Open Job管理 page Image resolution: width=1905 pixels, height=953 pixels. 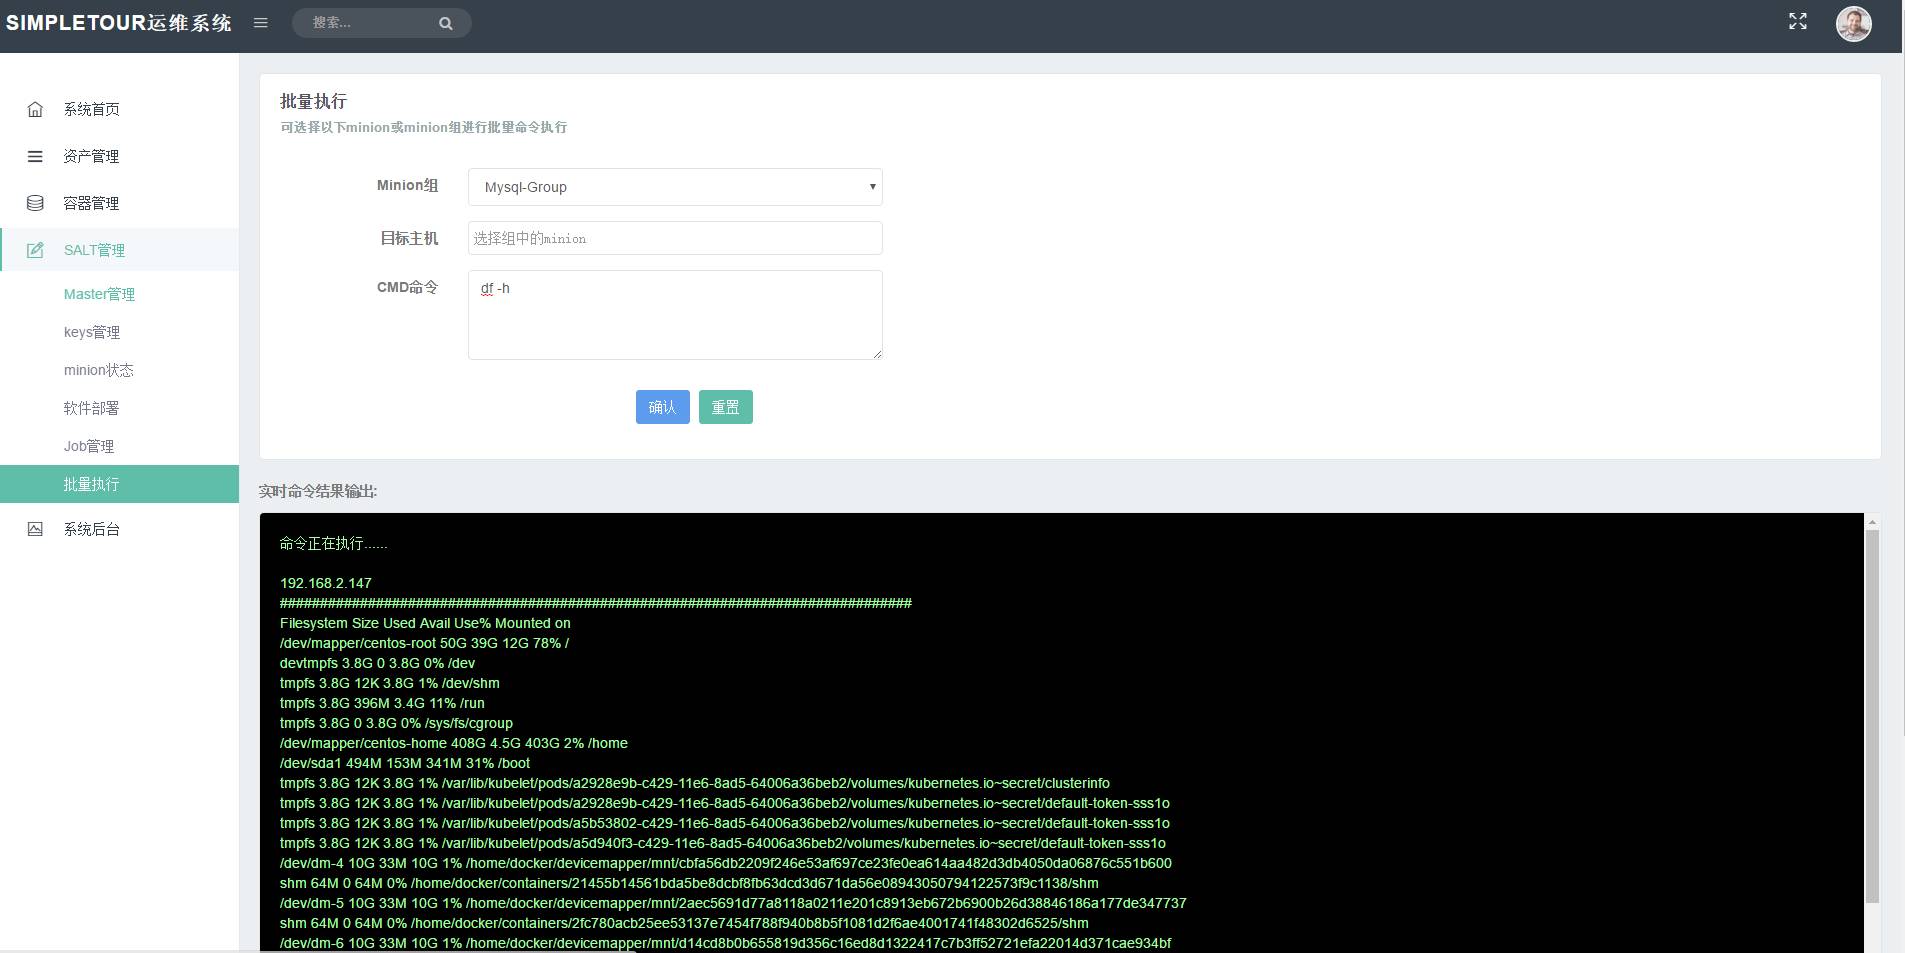89,446
